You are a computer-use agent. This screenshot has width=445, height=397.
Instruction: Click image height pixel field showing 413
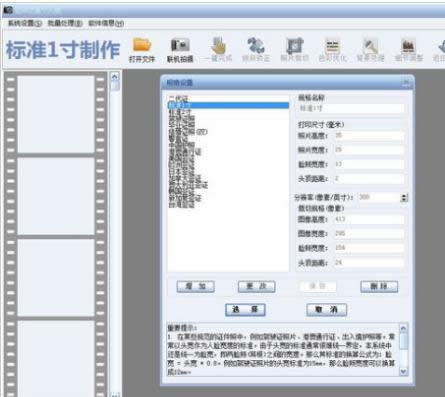point(370,219)
